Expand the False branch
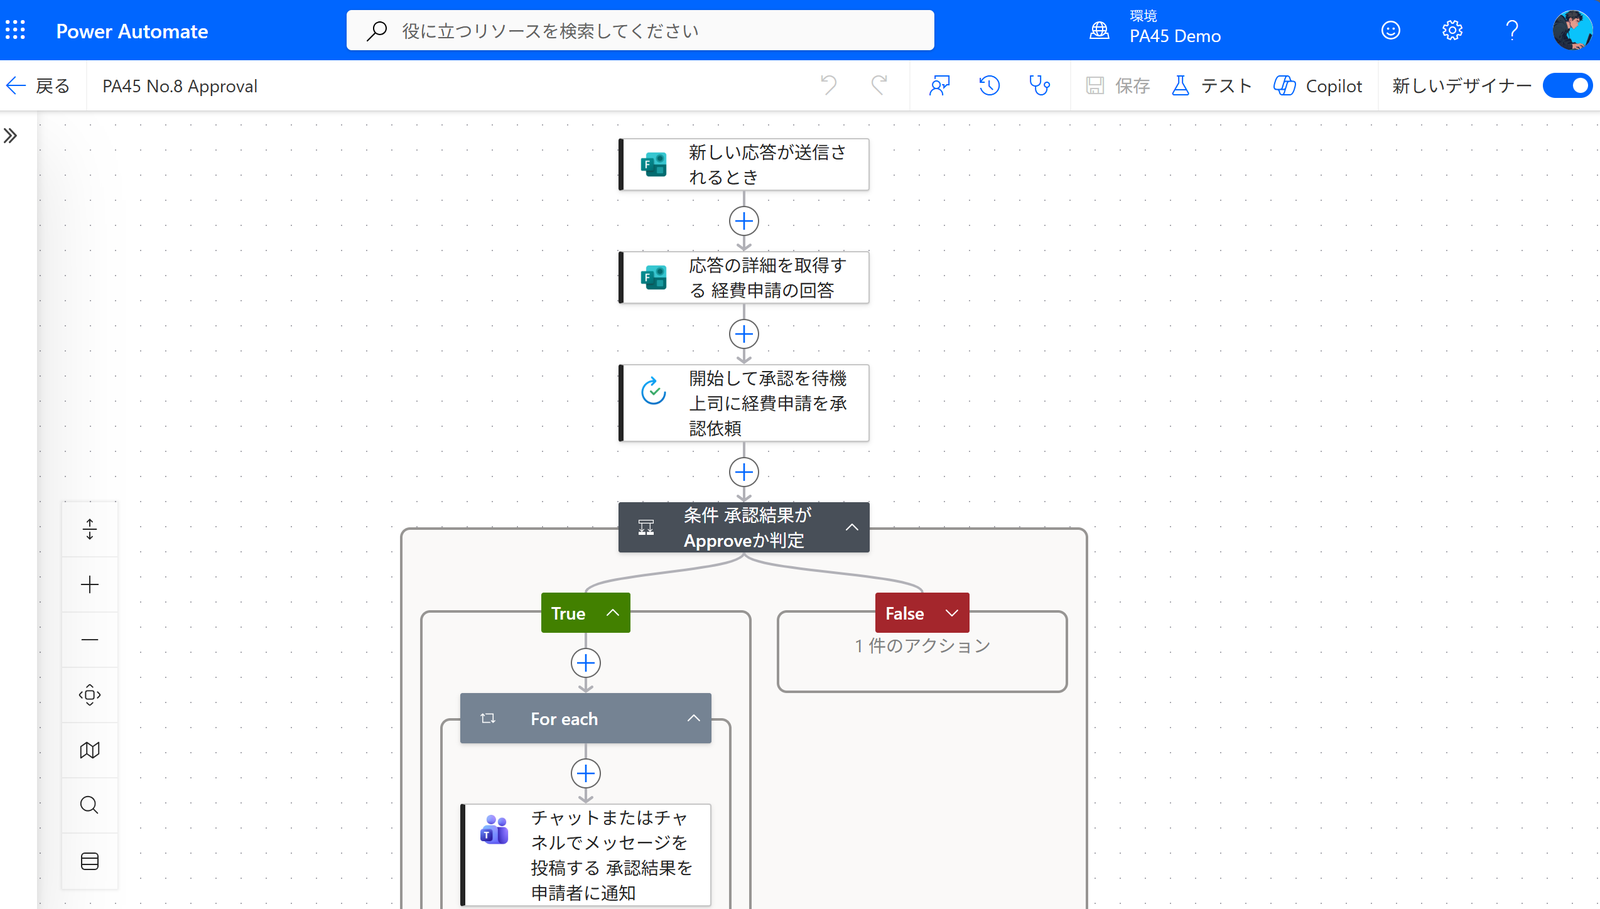 [952, 613]
